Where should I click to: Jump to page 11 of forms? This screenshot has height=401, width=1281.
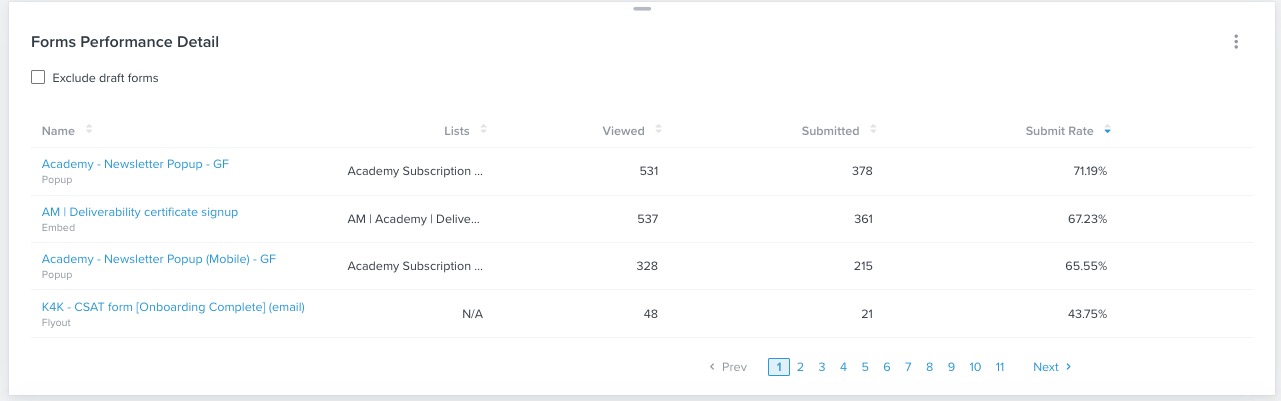point(999,367)
